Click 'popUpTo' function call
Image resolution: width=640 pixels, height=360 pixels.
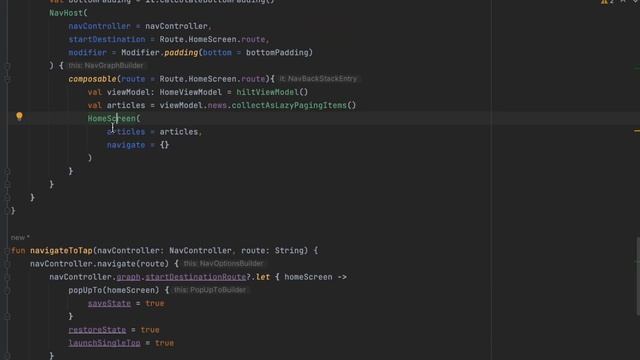pos(85,290)
